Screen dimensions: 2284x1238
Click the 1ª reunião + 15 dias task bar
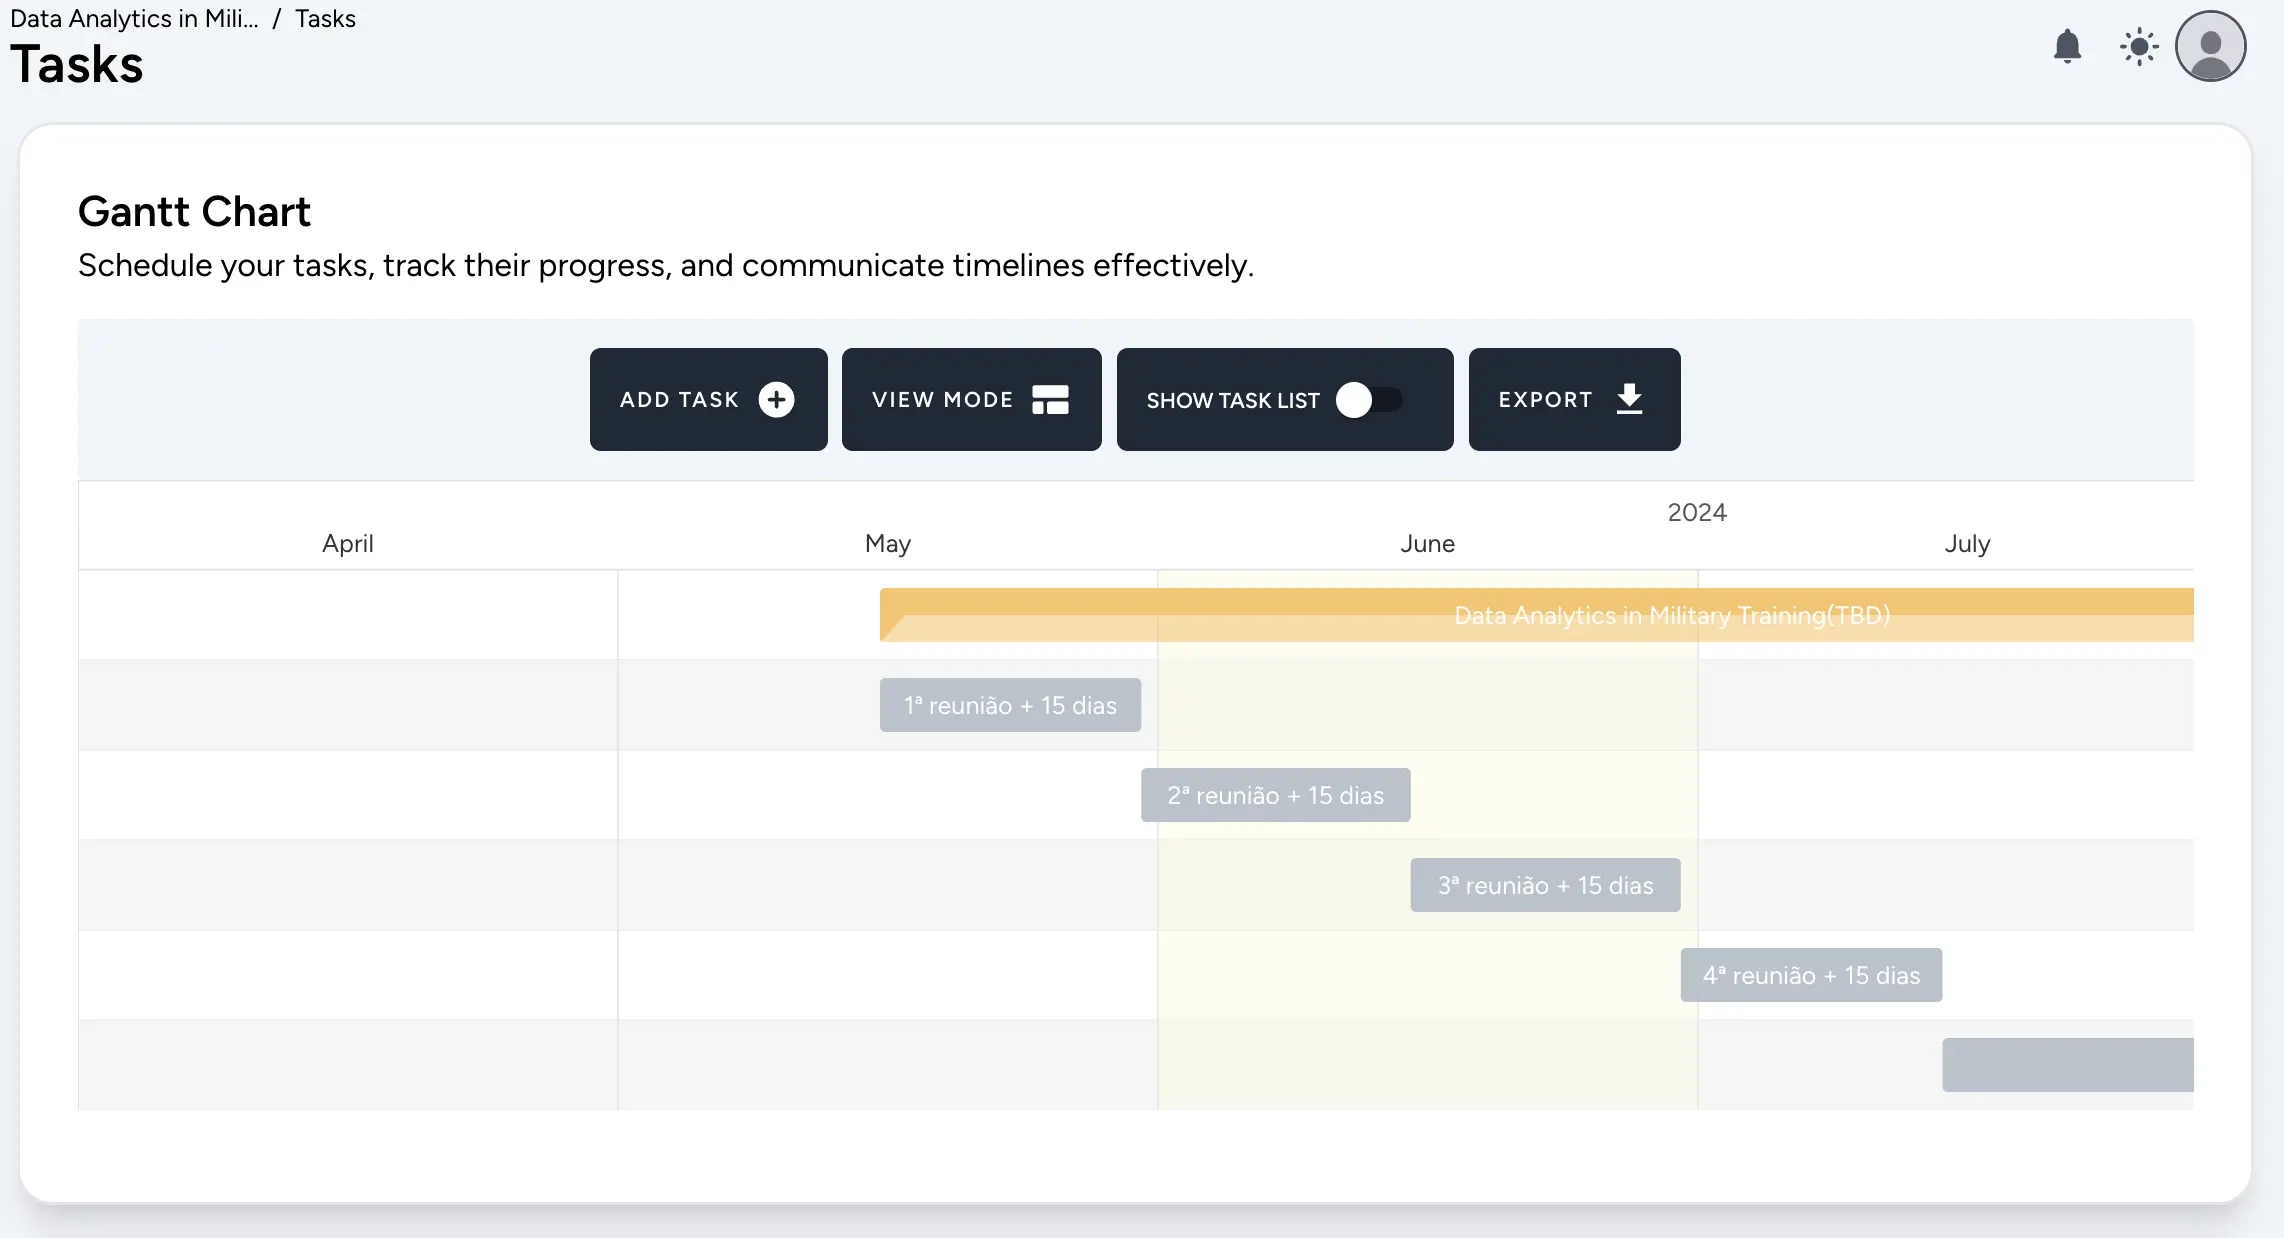coord(1009,704)
